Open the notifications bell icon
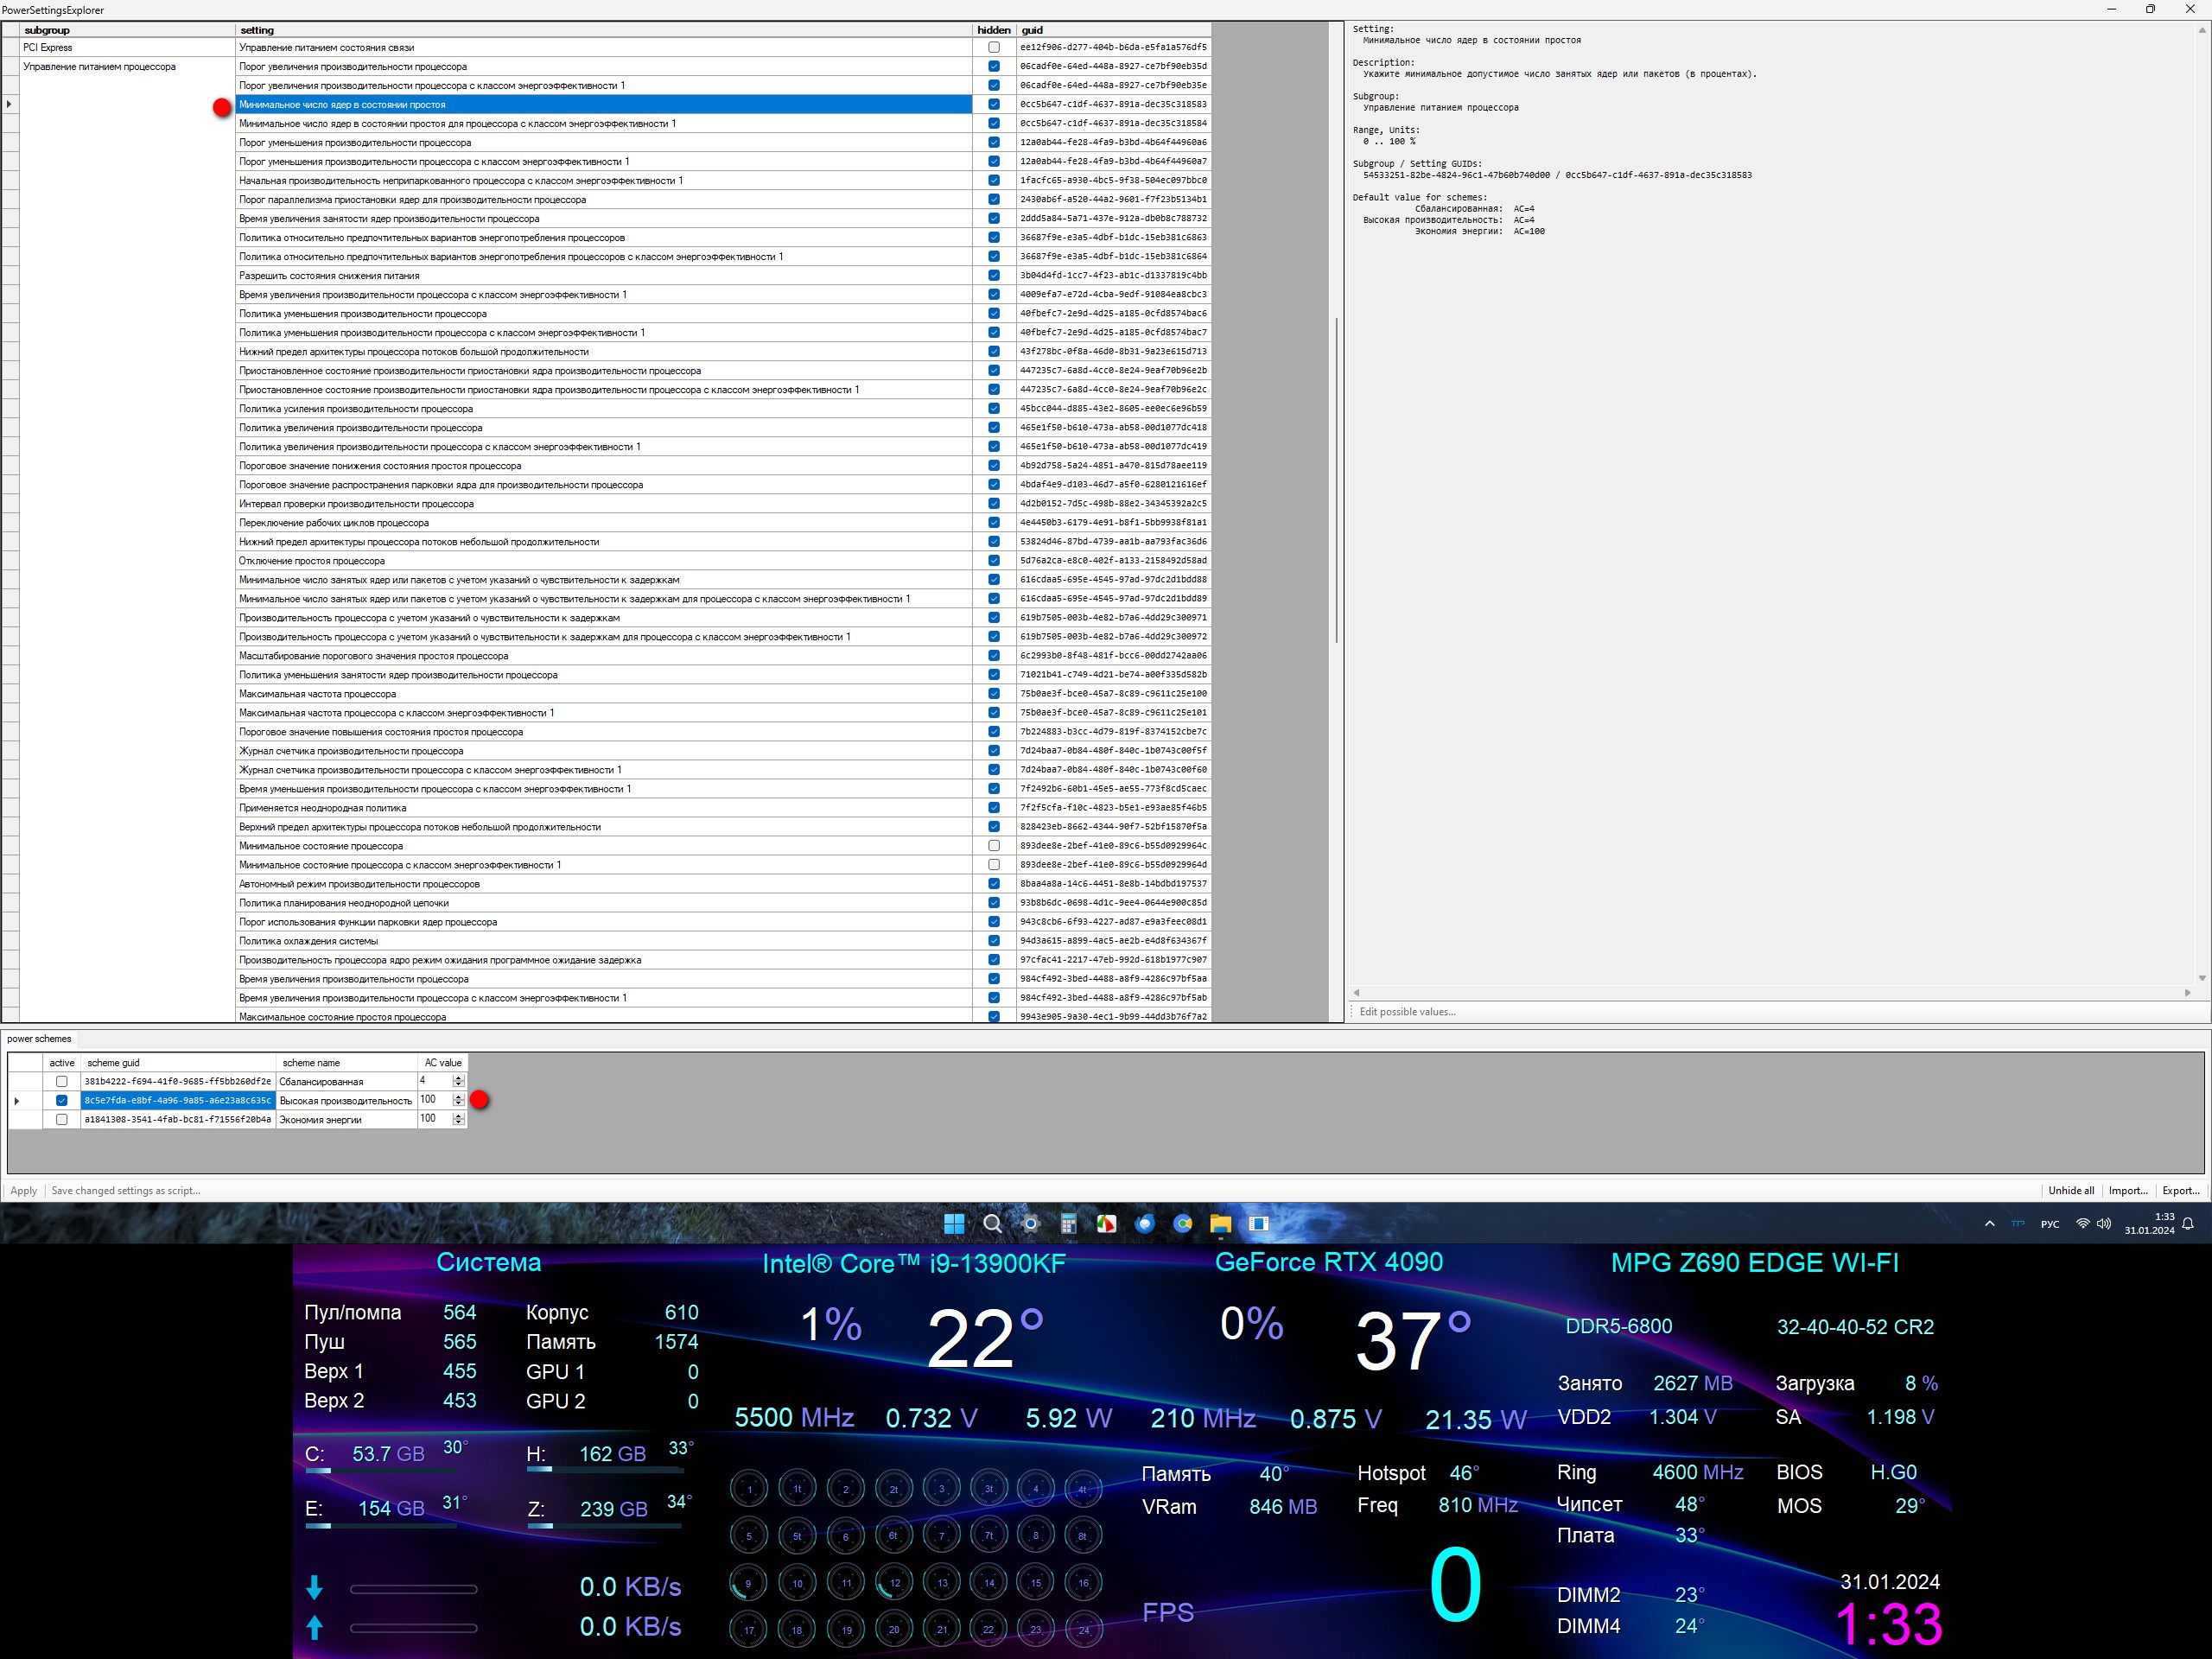This screenshot has height=1659, width=2212. (x=2188, y=1224)
